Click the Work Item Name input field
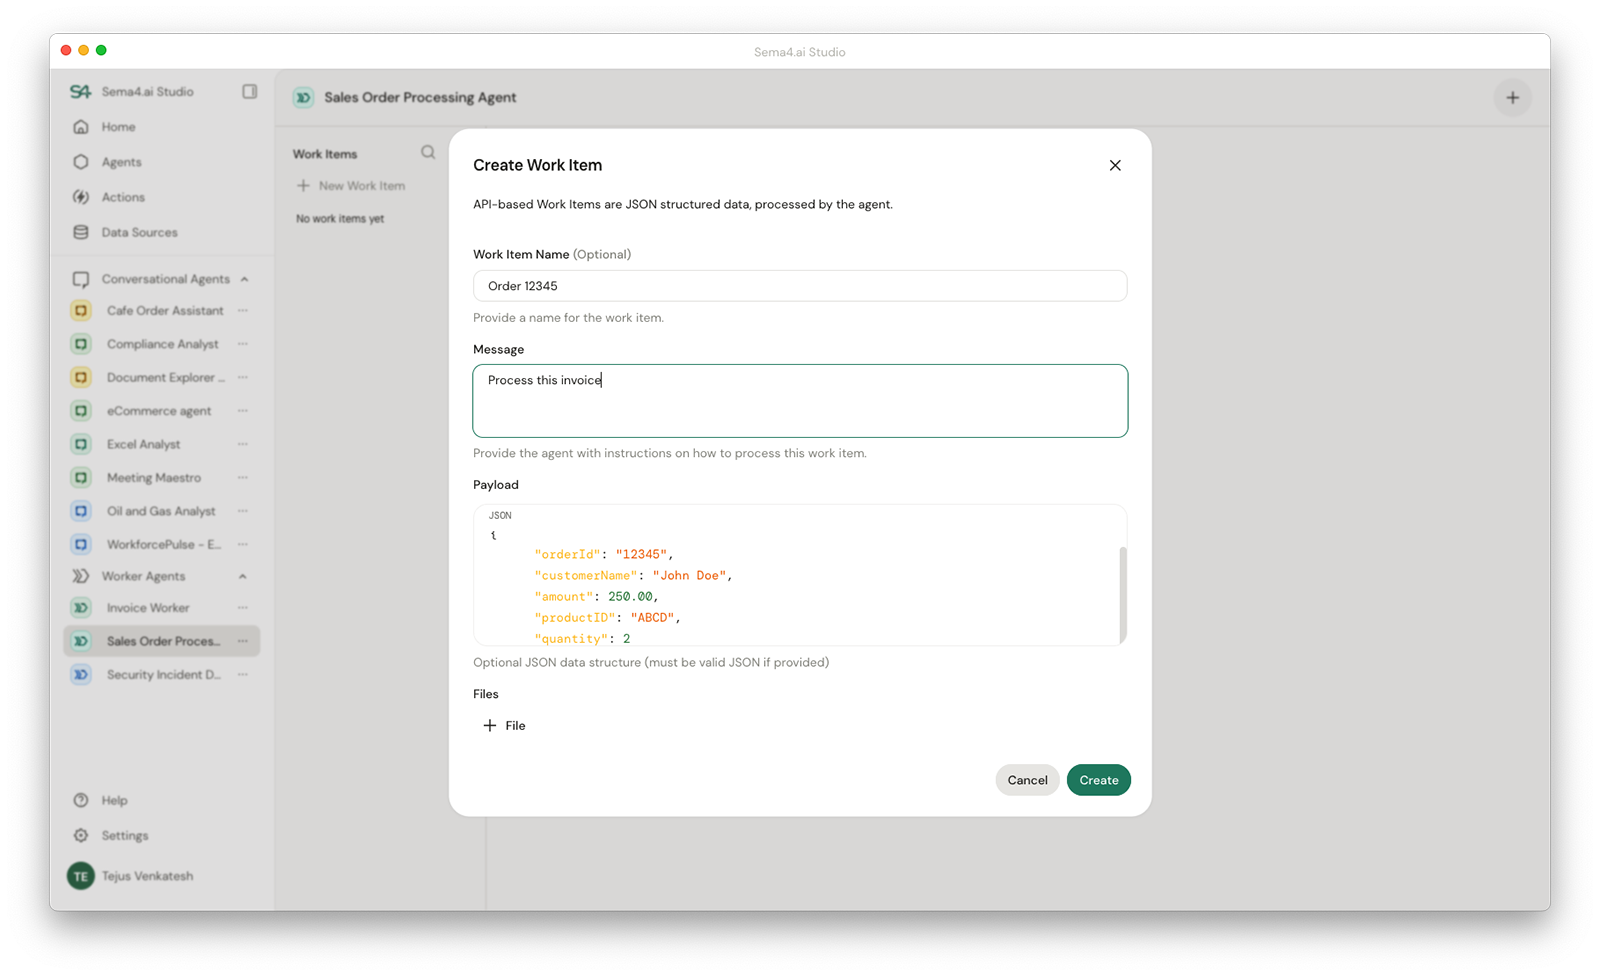The height and width of the screenshot is (976, 1600). click(x=799, y=286)
